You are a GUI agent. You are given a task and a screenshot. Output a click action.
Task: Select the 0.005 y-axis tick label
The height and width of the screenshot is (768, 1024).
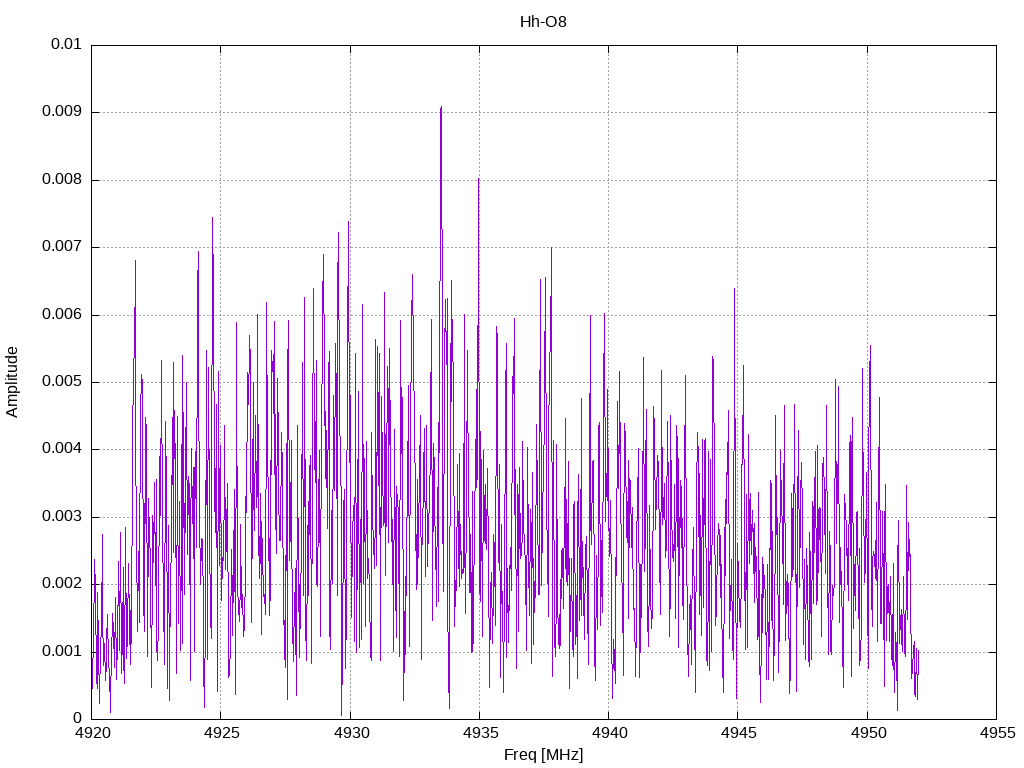pos(62,382)
